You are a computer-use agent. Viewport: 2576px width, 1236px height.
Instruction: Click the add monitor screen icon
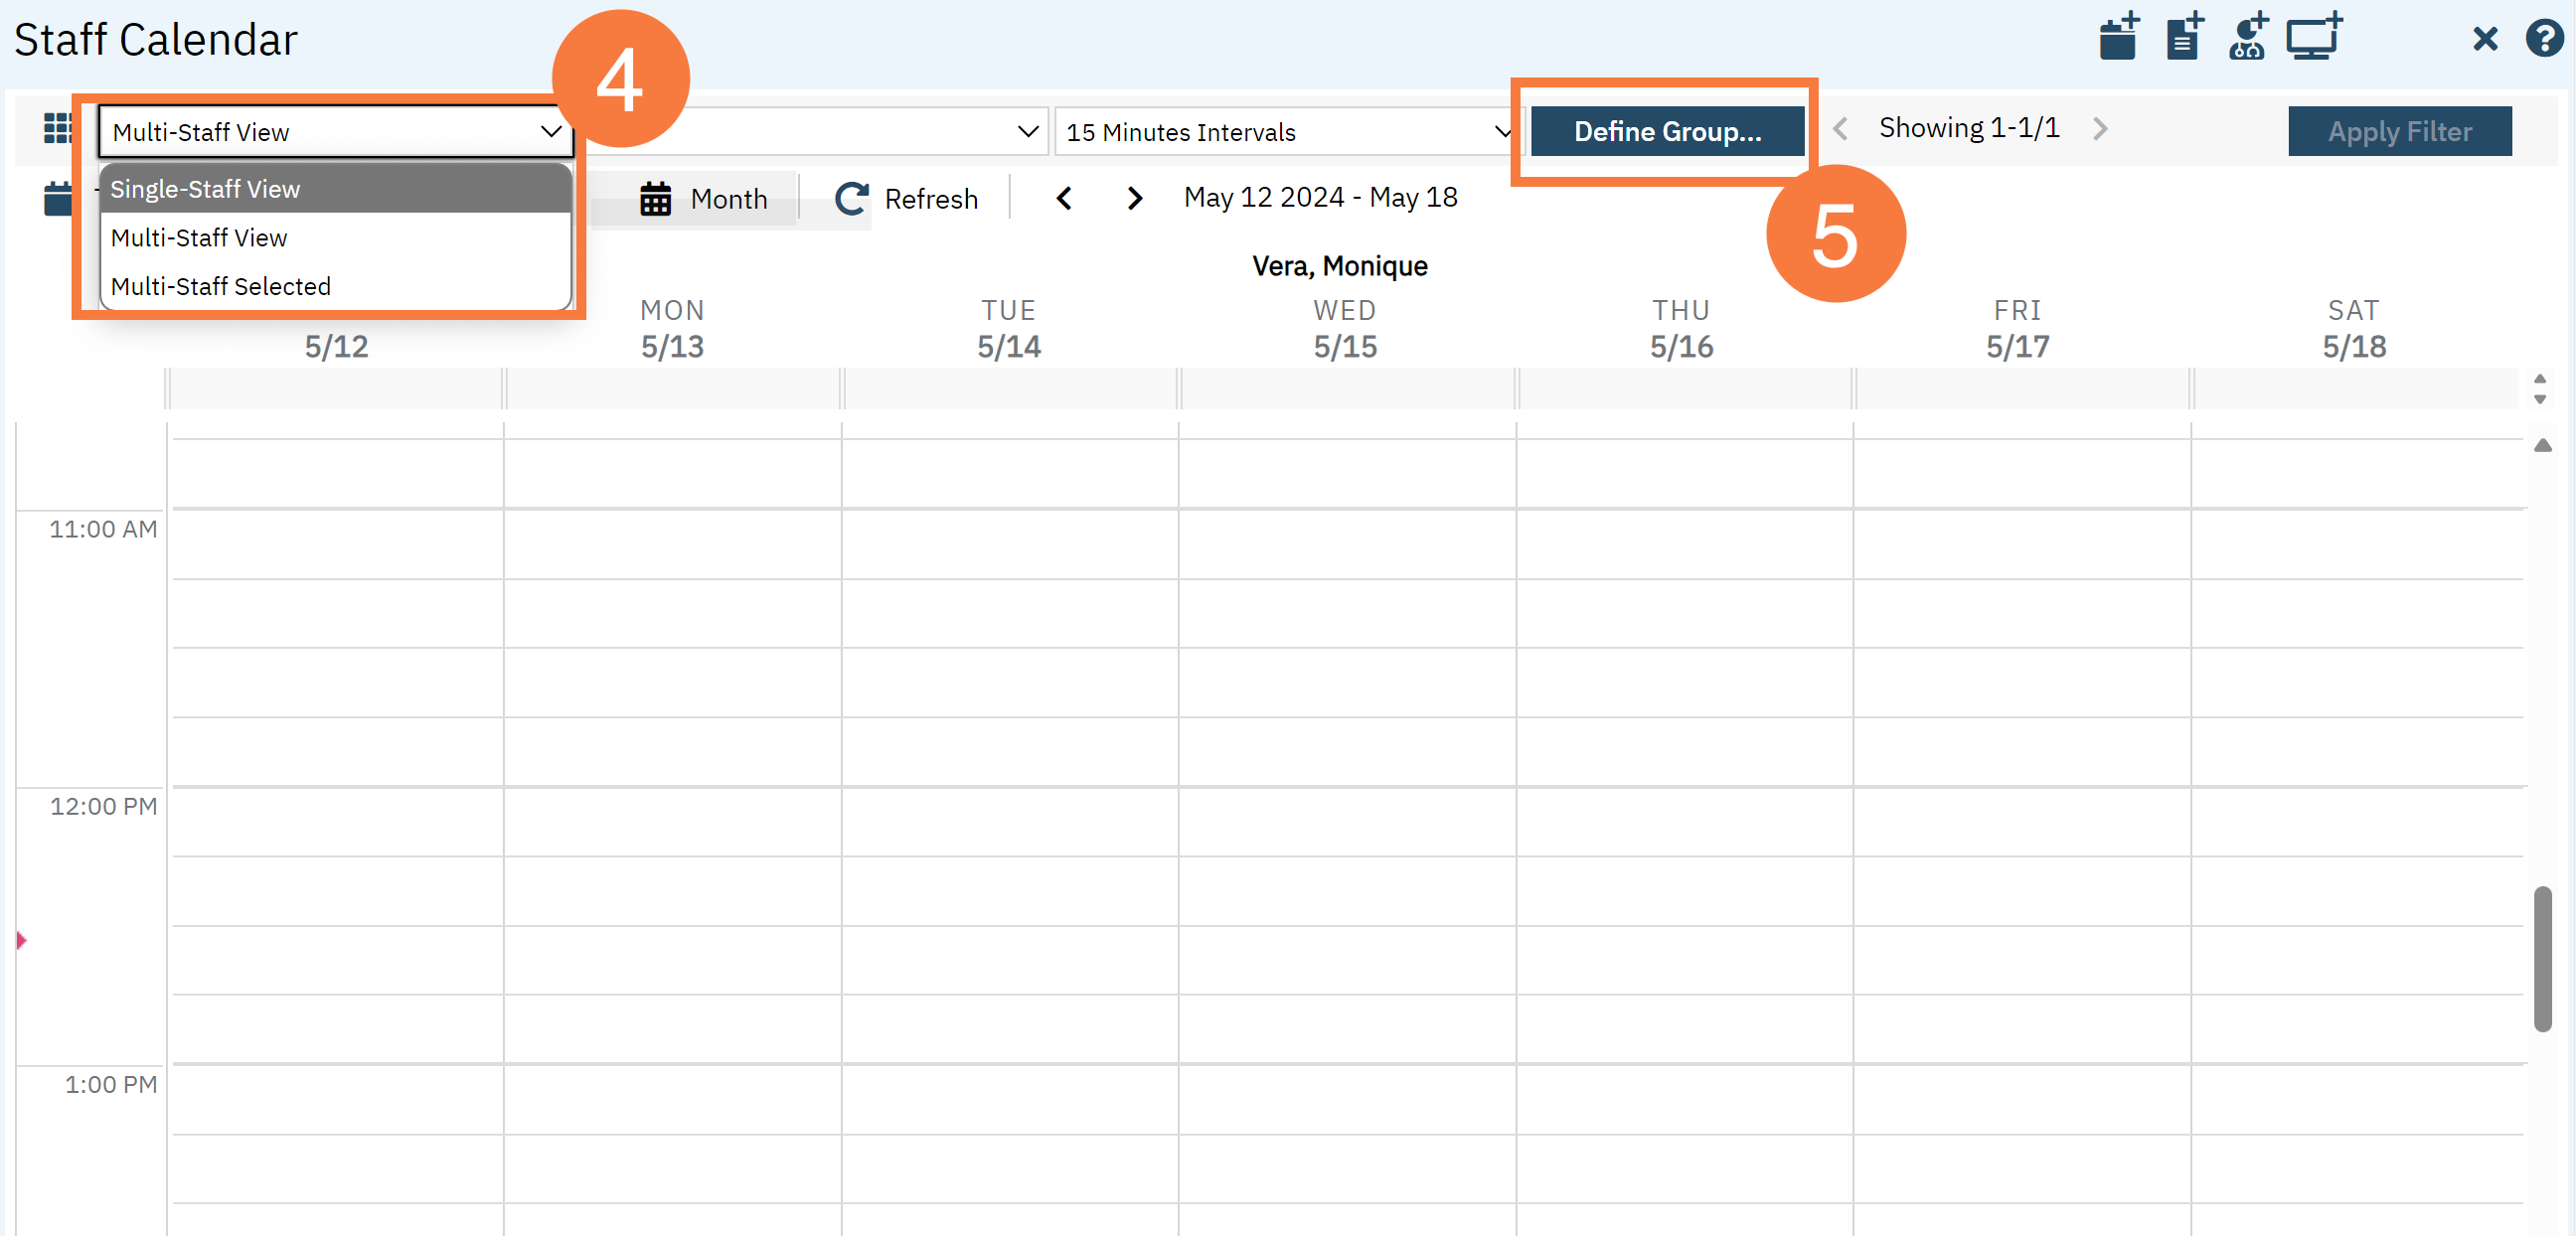2314,38
